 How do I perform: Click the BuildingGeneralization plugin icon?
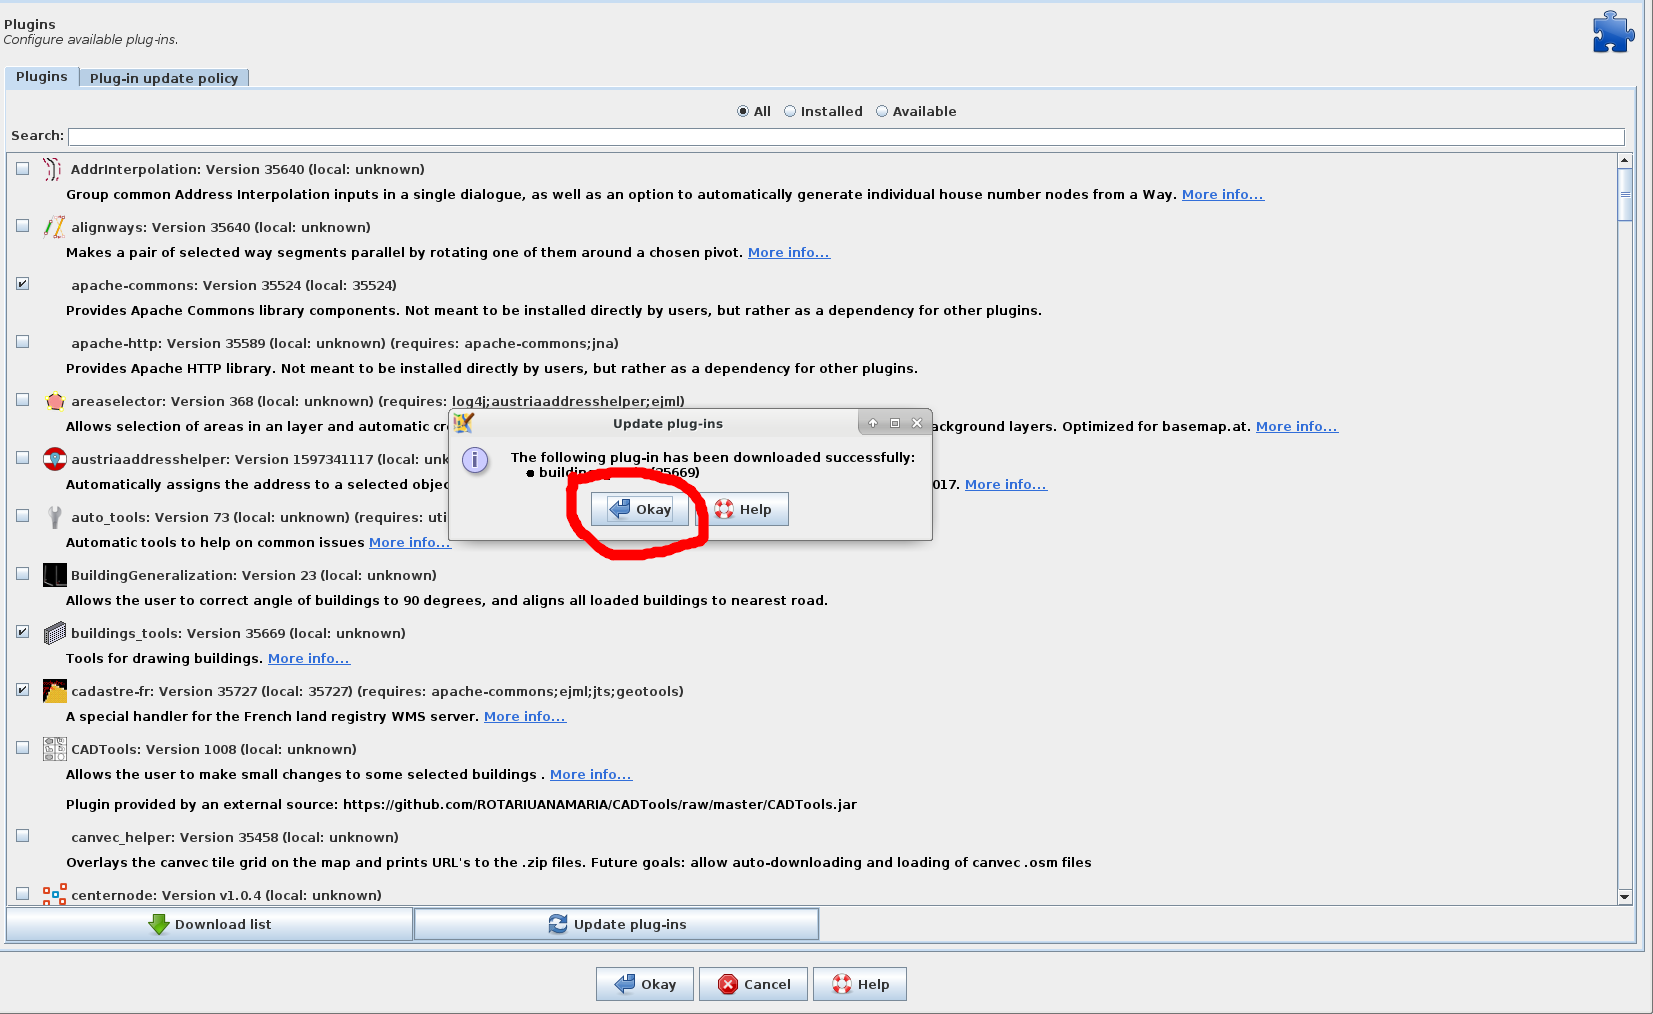55,575
